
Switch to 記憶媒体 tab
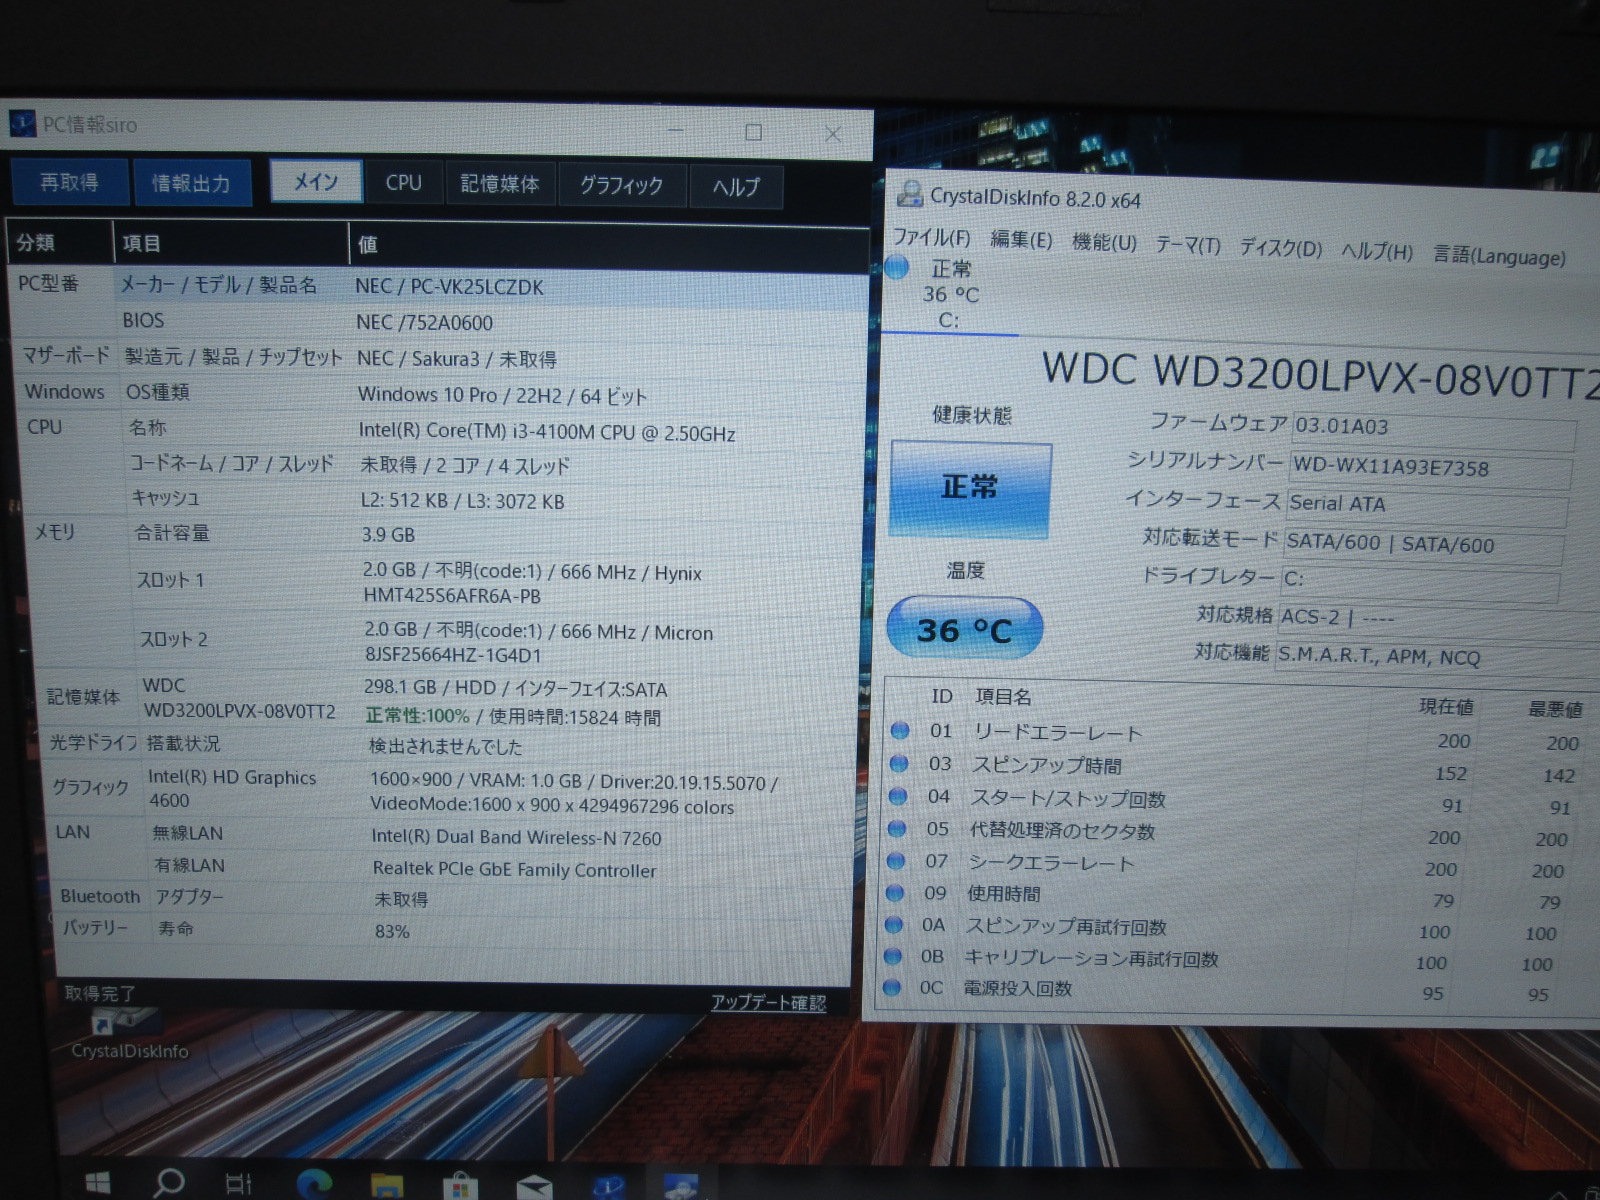click(499, 184)
